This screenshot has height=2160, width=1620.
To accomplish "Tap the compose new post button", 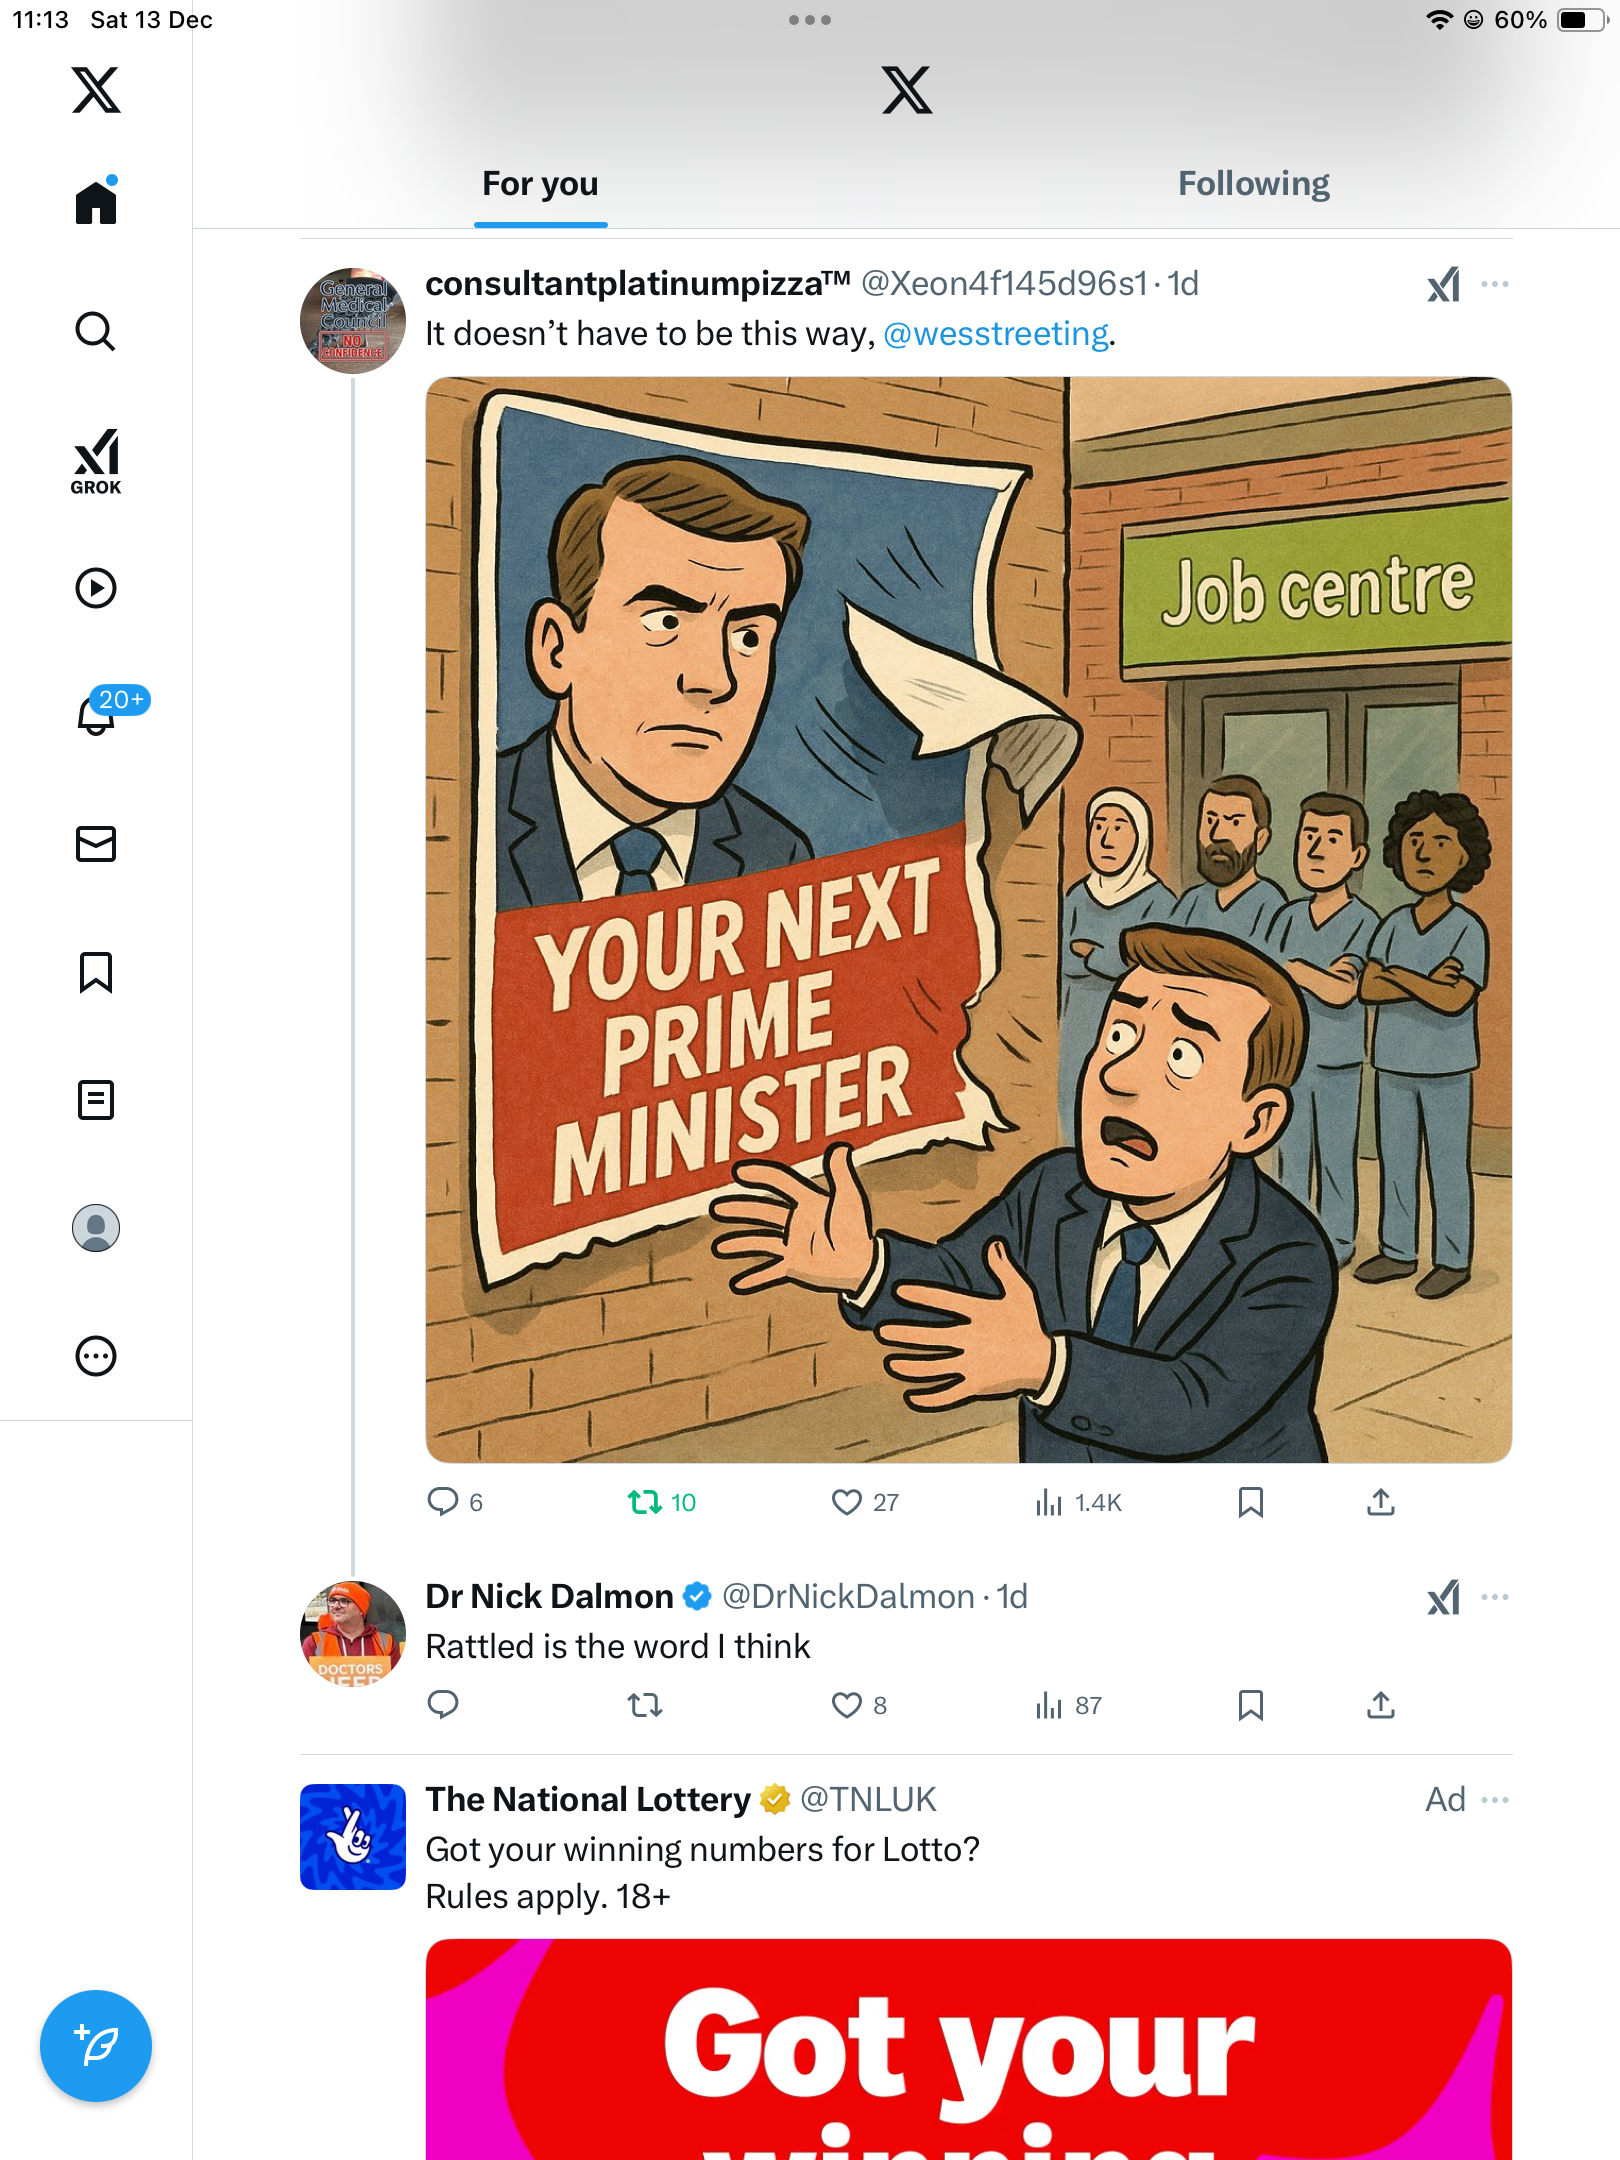I will 96,2046.
